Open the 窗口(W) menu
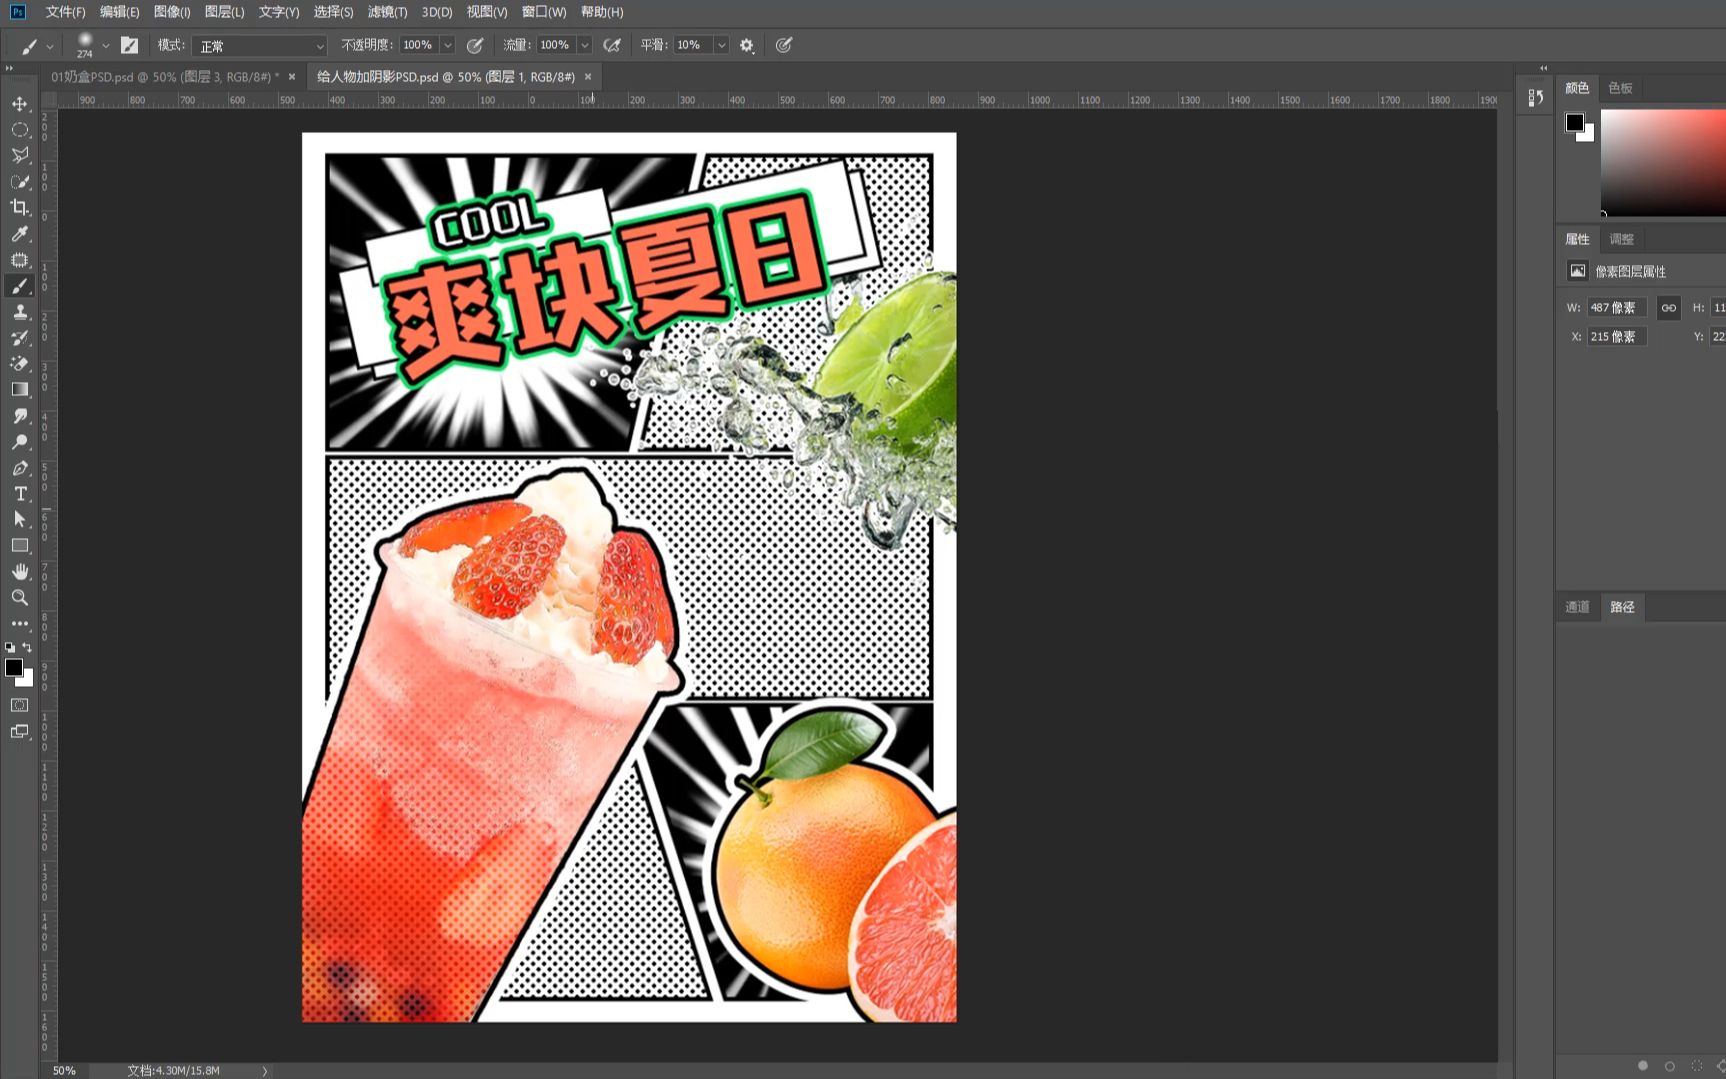The height and width of the screenshot is (1079, 1726). click(544, 12)
